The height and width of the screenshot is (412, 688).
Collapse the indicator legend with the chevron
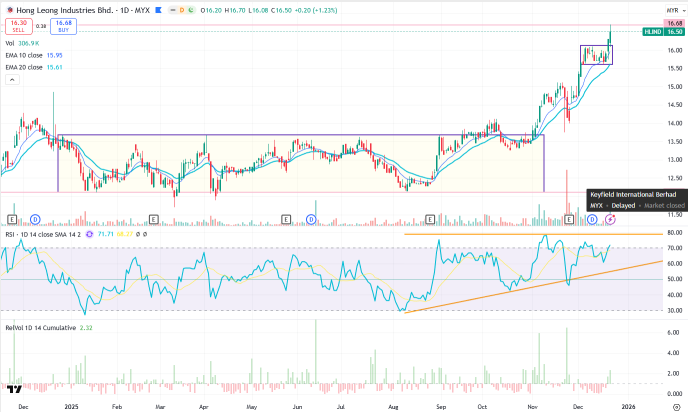[12, 80]
